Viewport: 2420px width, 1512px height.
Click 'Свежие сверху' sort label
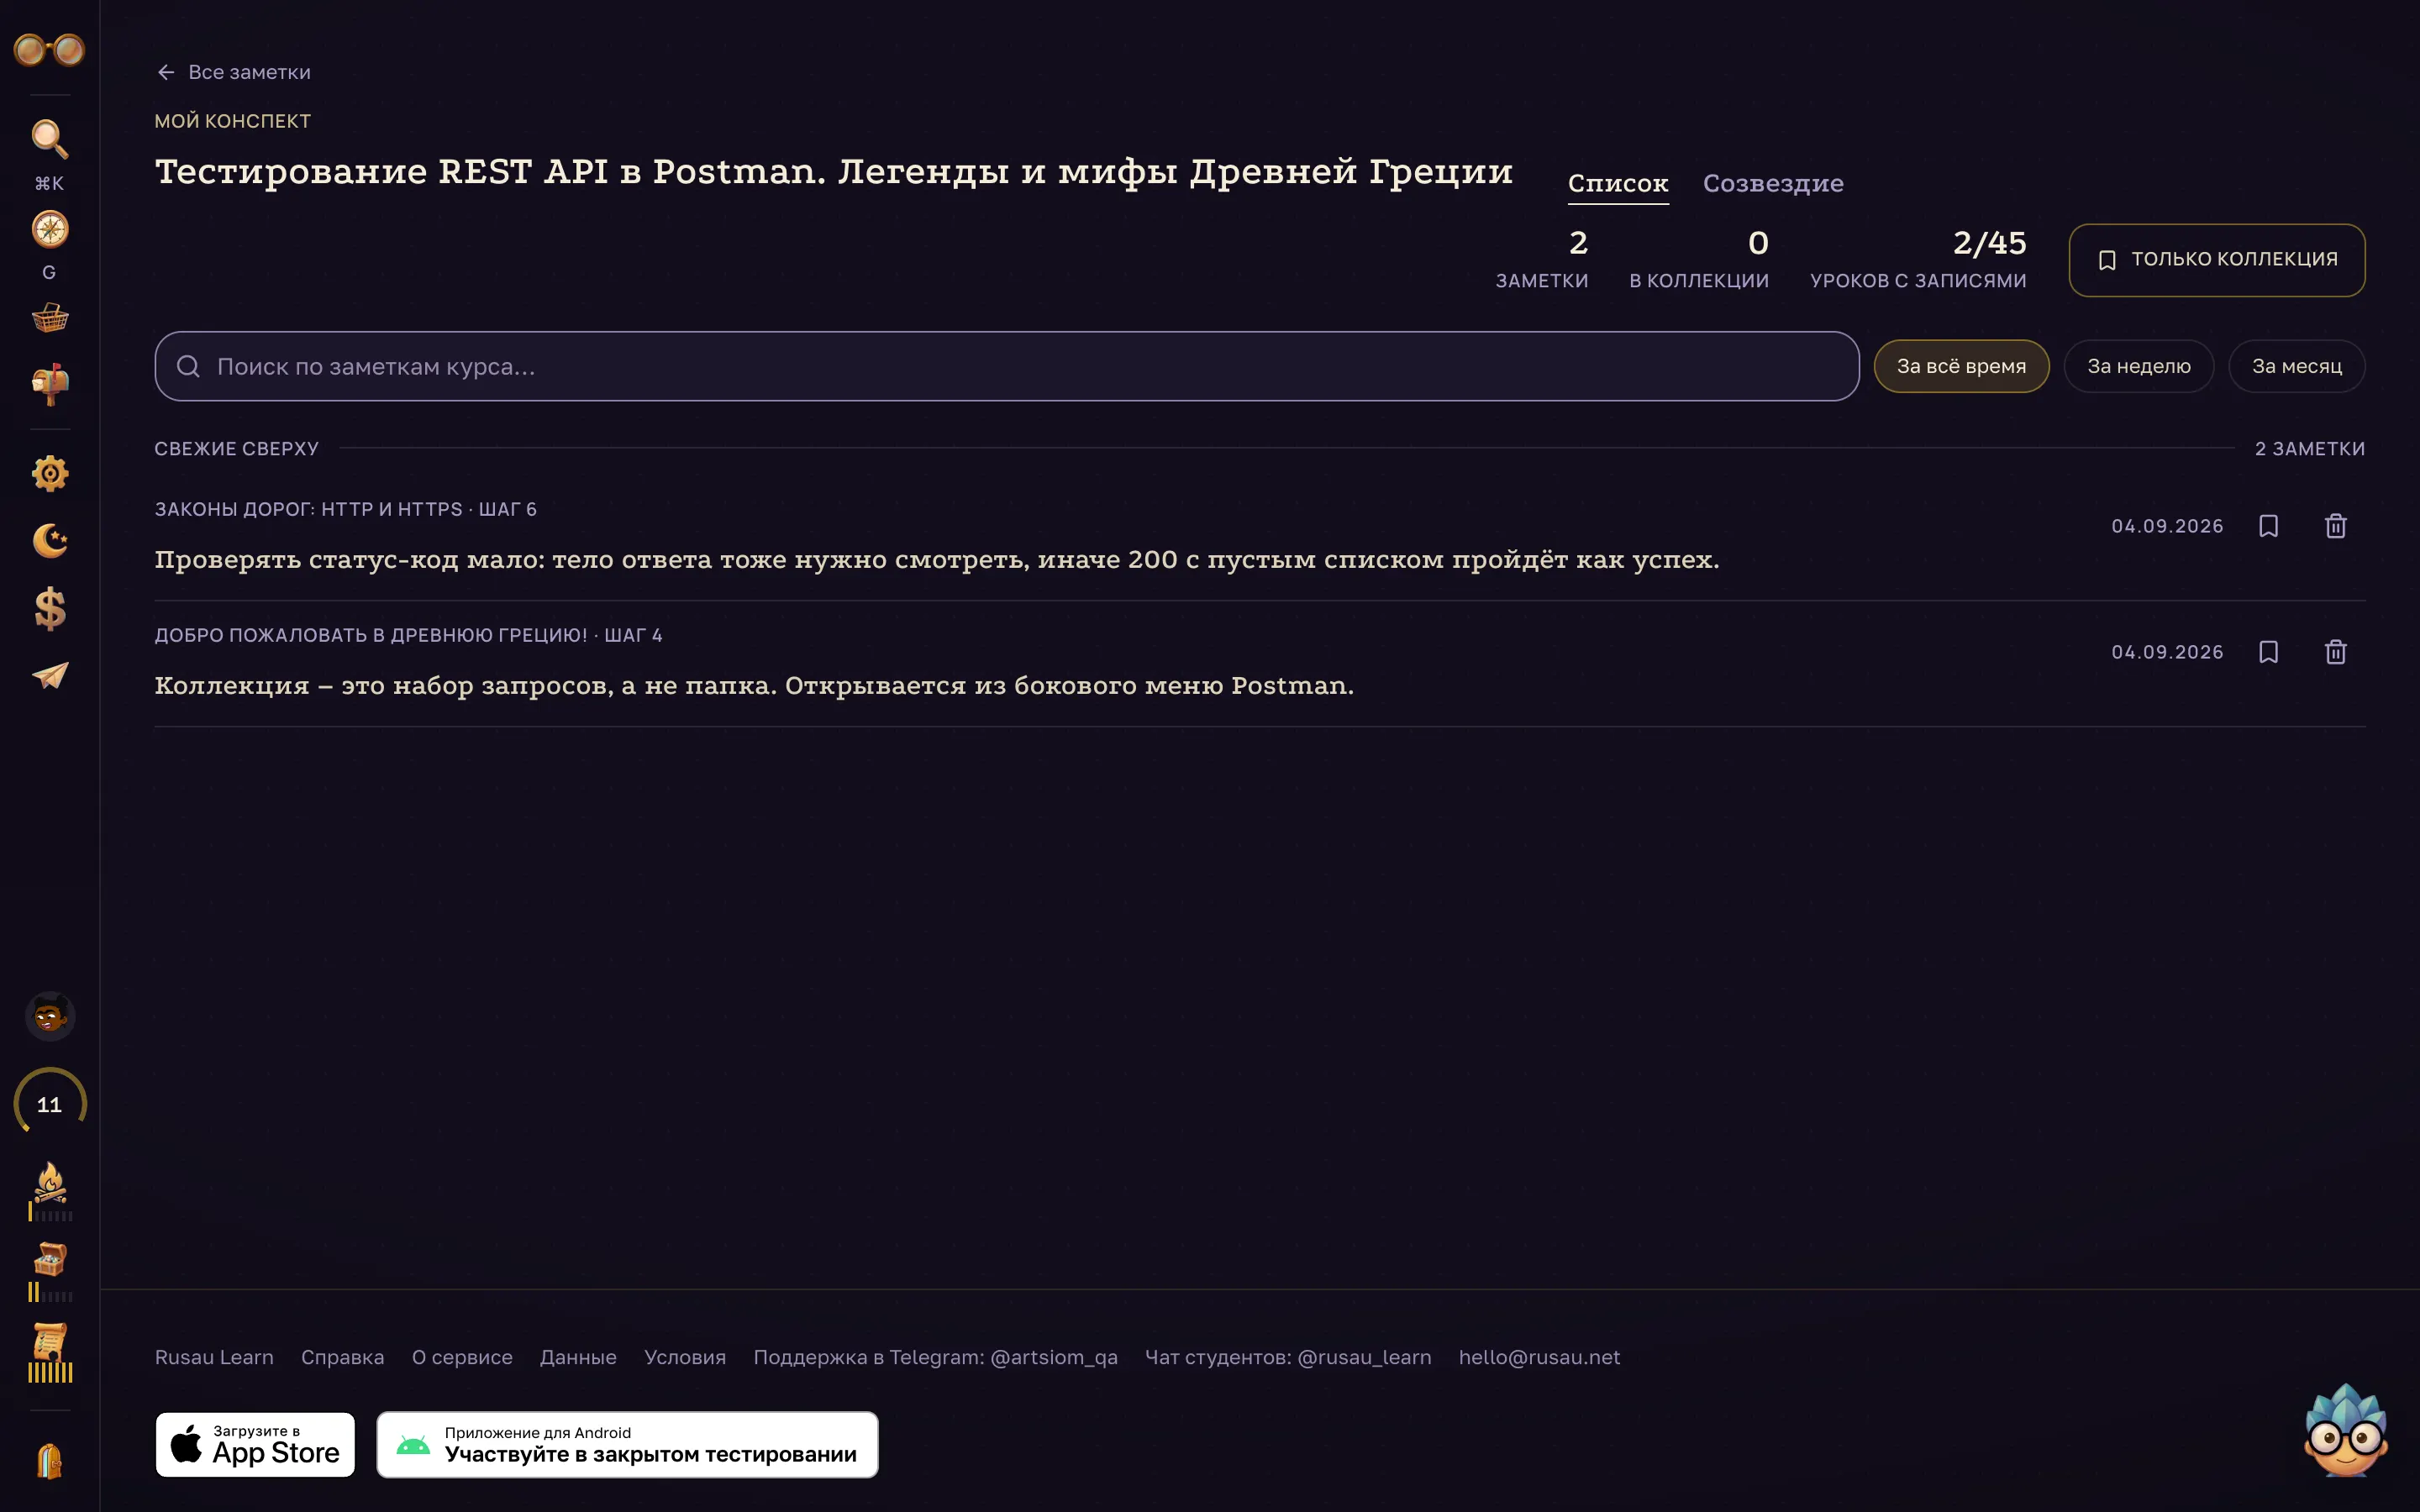tap(236, 449)
